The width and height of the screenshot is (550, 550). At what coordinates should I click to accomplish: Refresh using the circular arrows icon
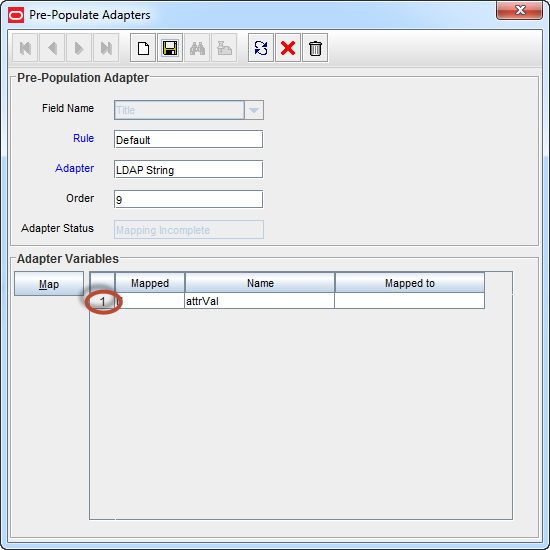click(261, 48)
